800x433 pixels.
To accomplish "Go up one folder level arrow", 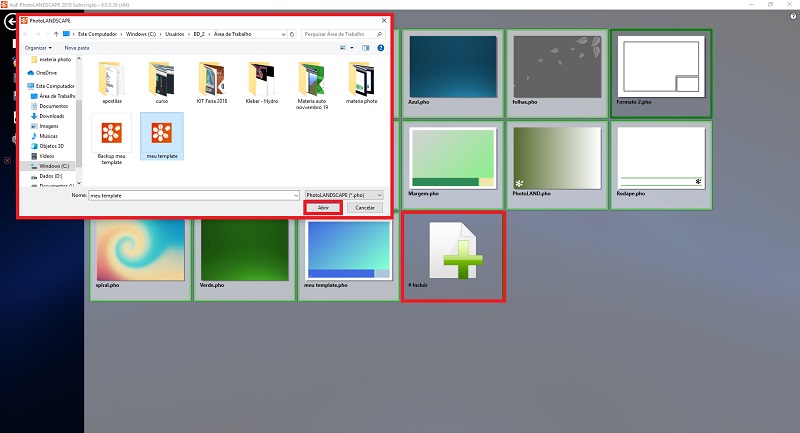I will pyautogui.click(x=56, y=34).
